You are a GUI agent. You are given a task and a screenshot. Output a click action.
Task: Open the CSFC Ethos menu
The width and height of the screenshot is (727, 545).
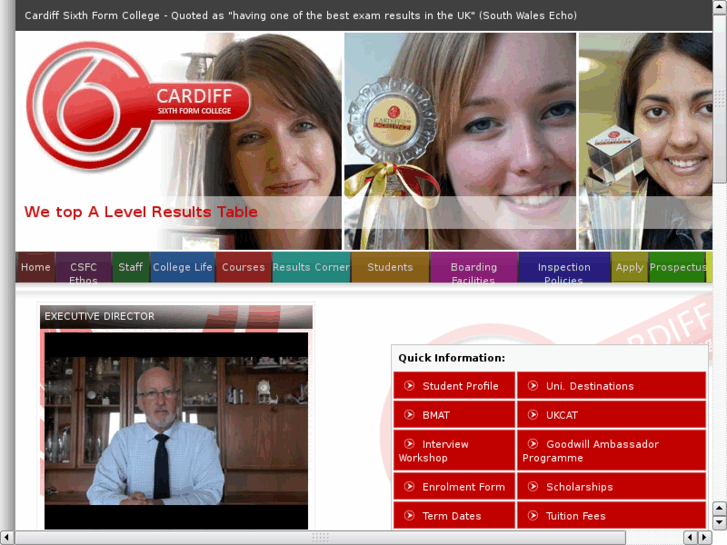tap(83, 267)
